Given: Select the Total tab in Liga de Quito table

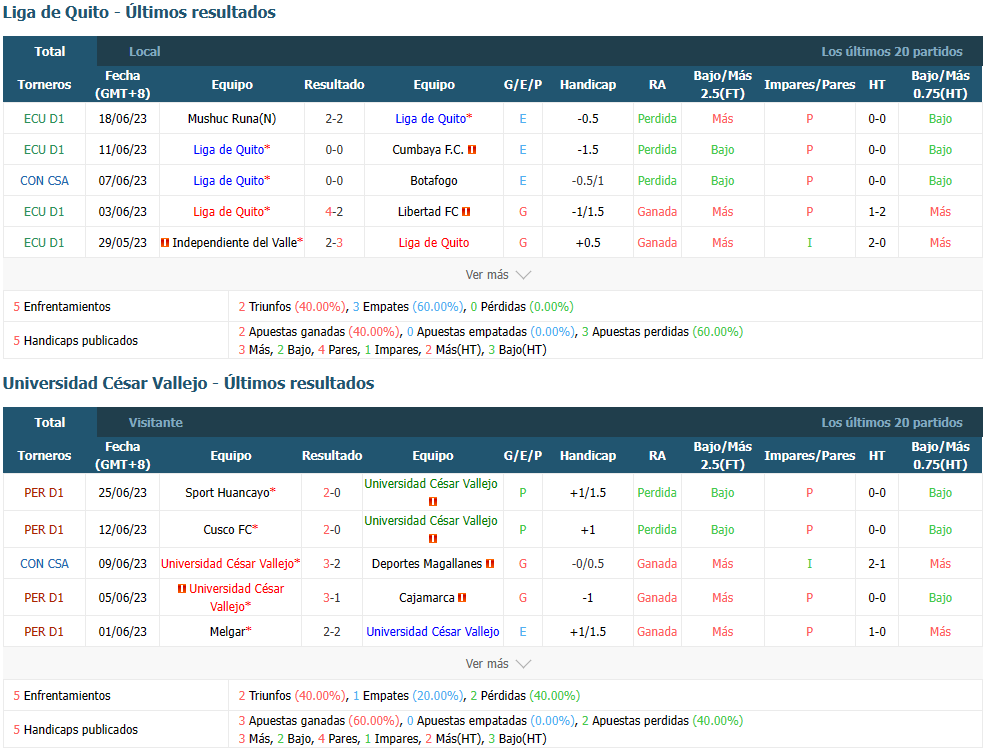Looking at the screenshot, I should (x=50, y=52).
